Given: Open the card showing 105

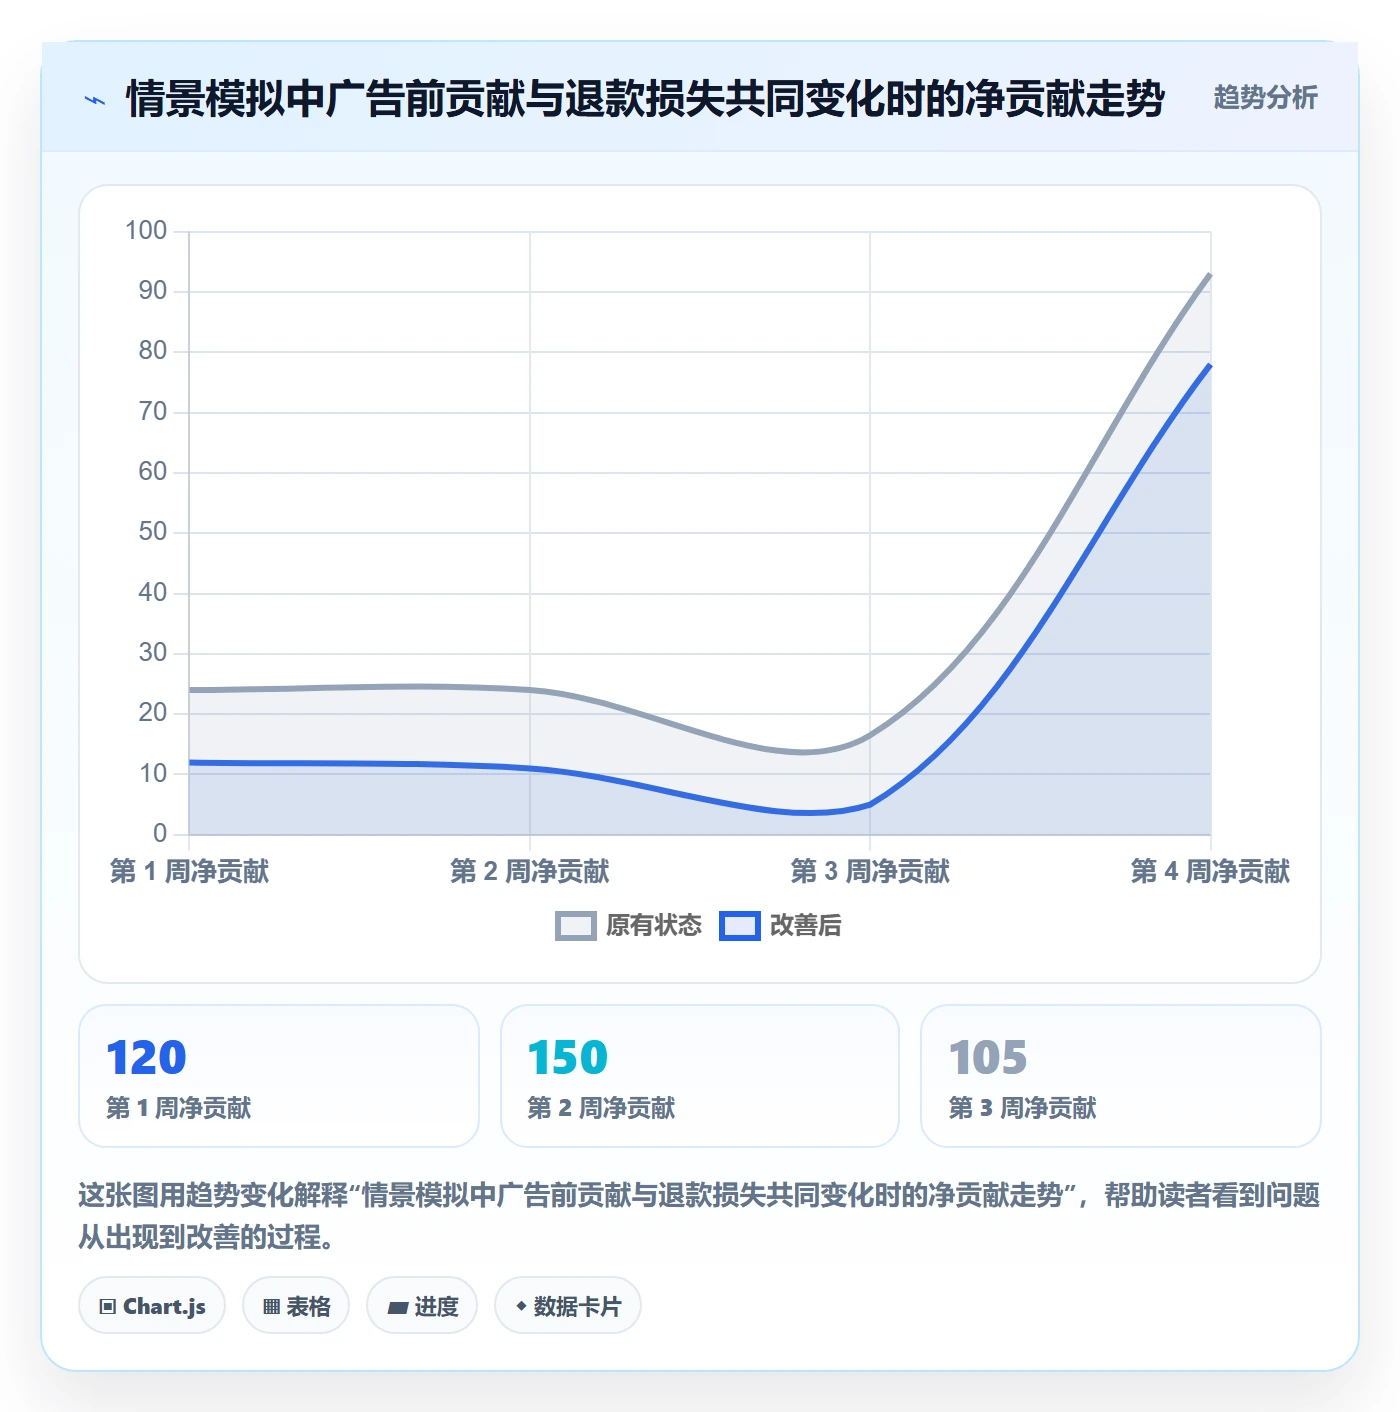Looking at the screenshot, I should 1121,1076.
